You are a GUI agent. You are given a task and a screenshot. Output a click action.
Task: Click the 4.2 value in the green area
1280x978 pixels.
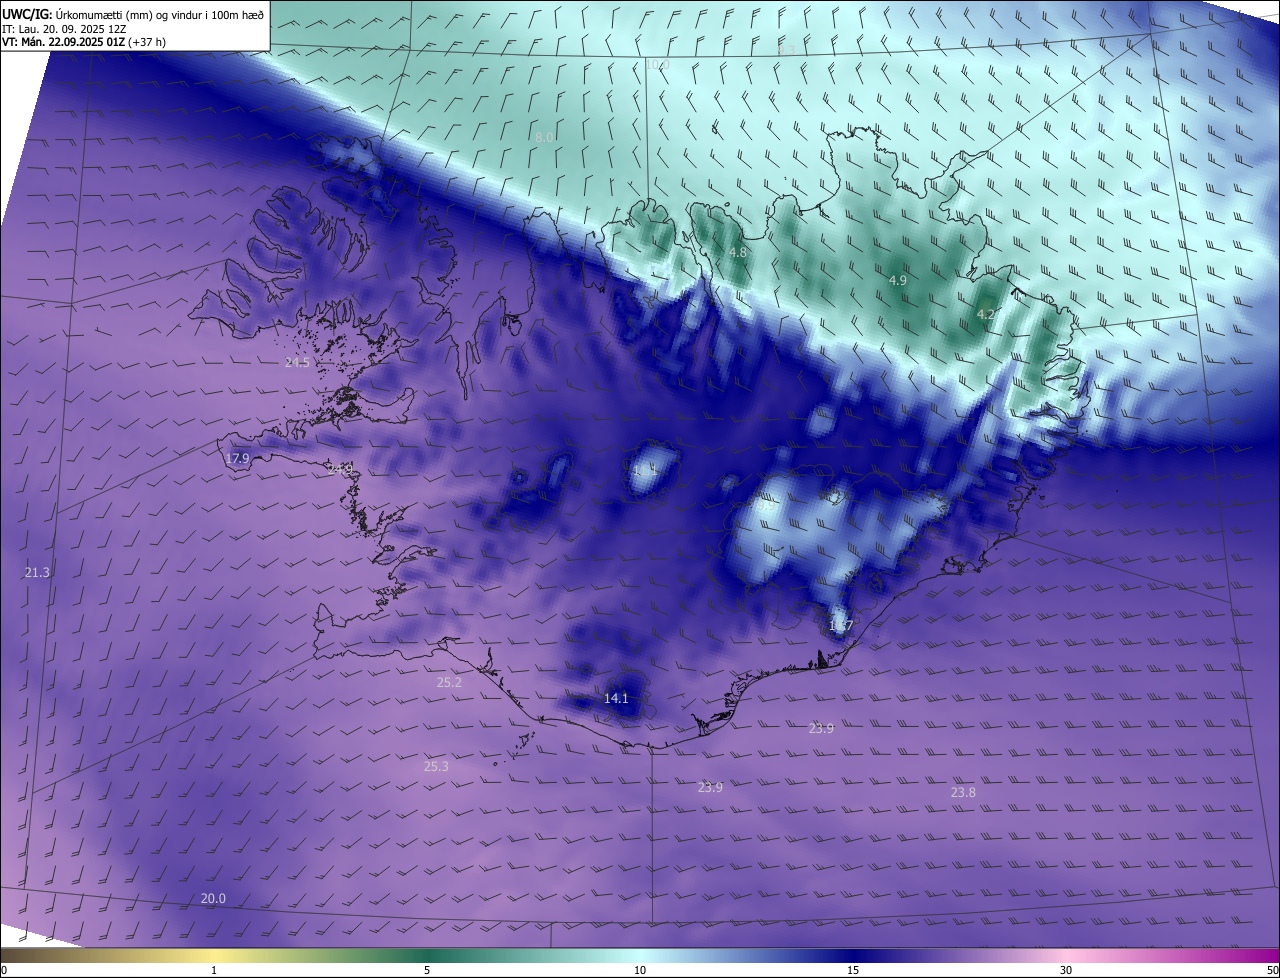pyautogui.click(x=985, y=314)
